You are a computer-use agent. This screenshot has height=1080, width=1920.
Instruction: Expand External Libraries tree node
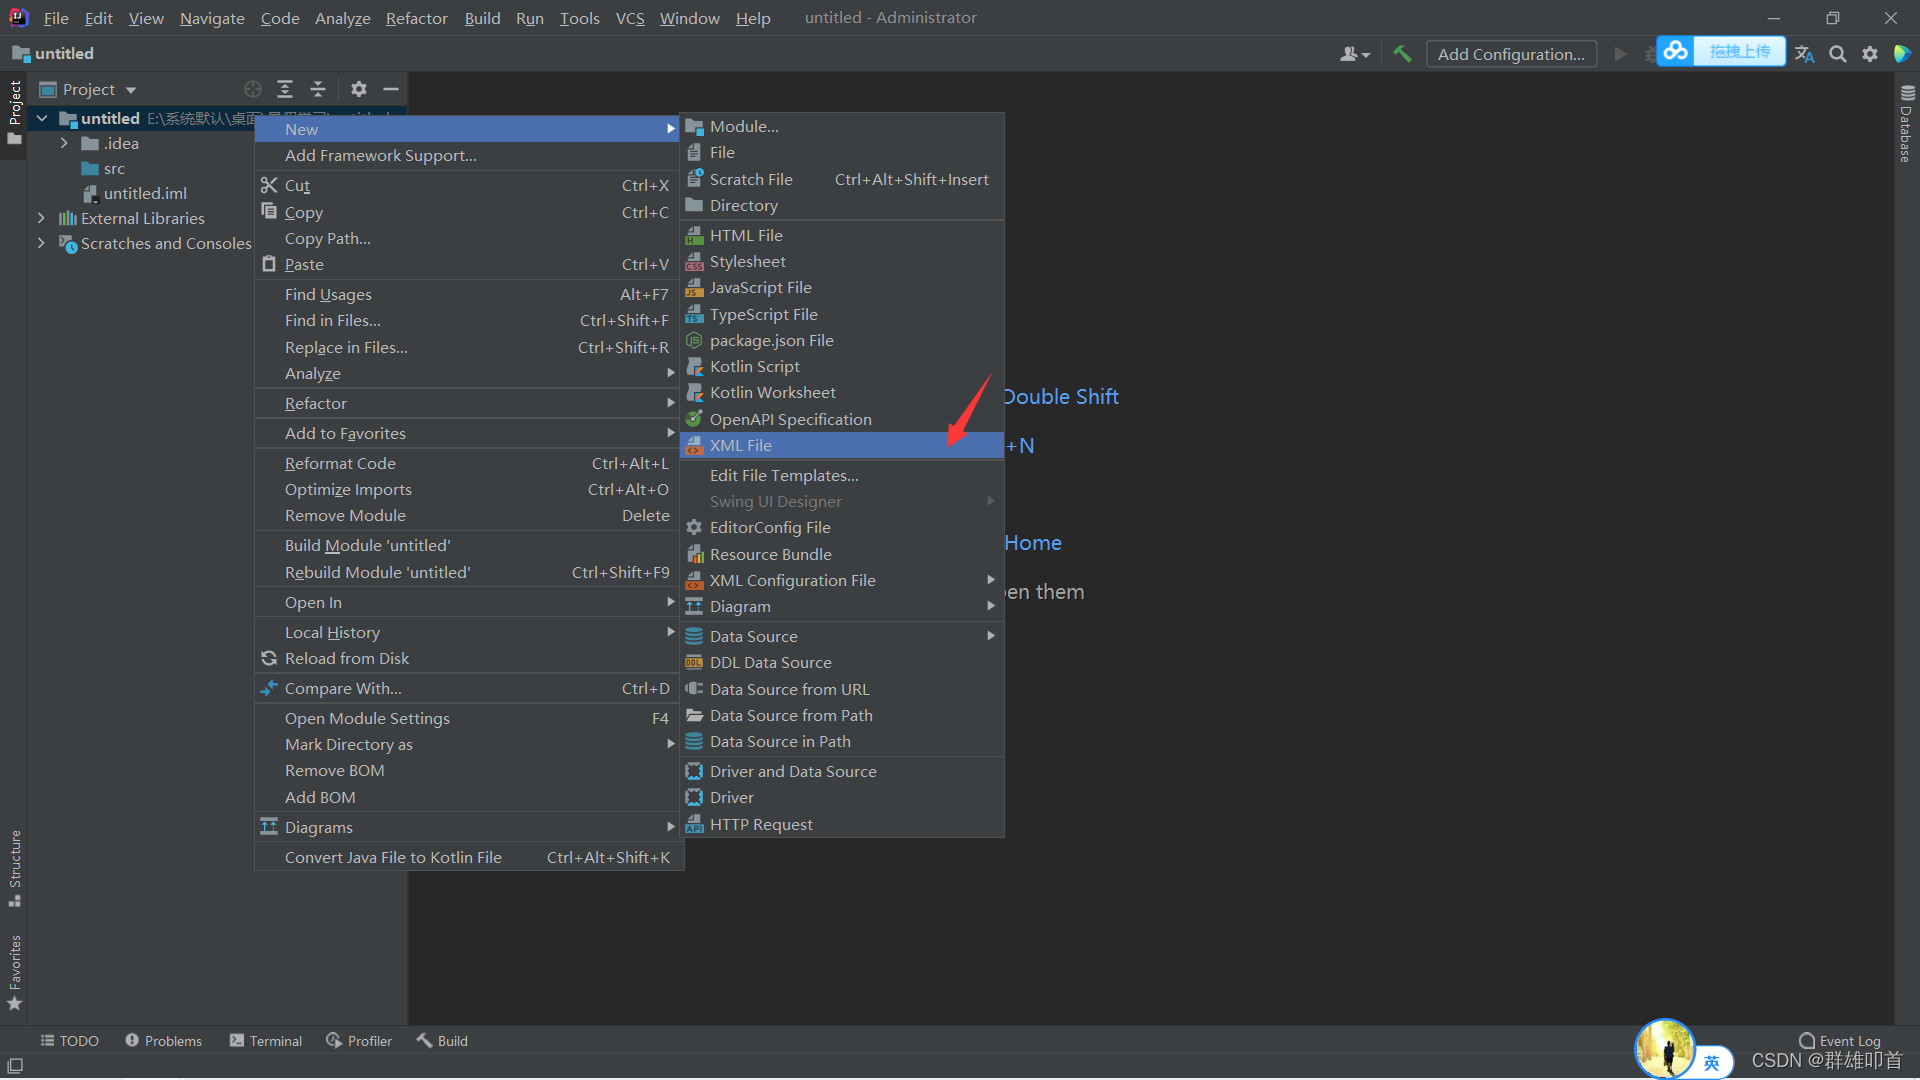(41, 218)
